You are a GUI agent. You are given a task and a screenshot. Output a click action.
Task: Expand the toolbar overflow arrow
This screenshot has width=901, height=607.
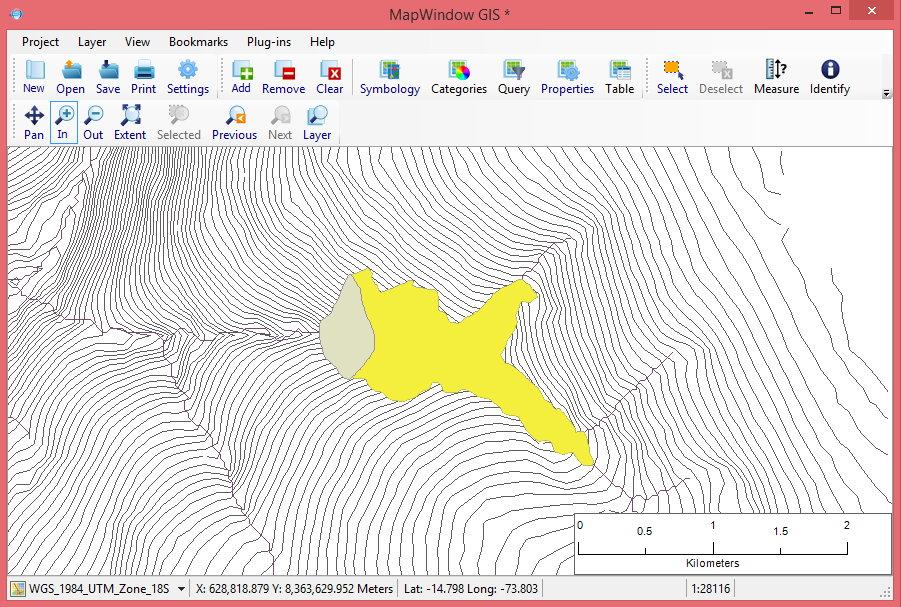(887, 93)
